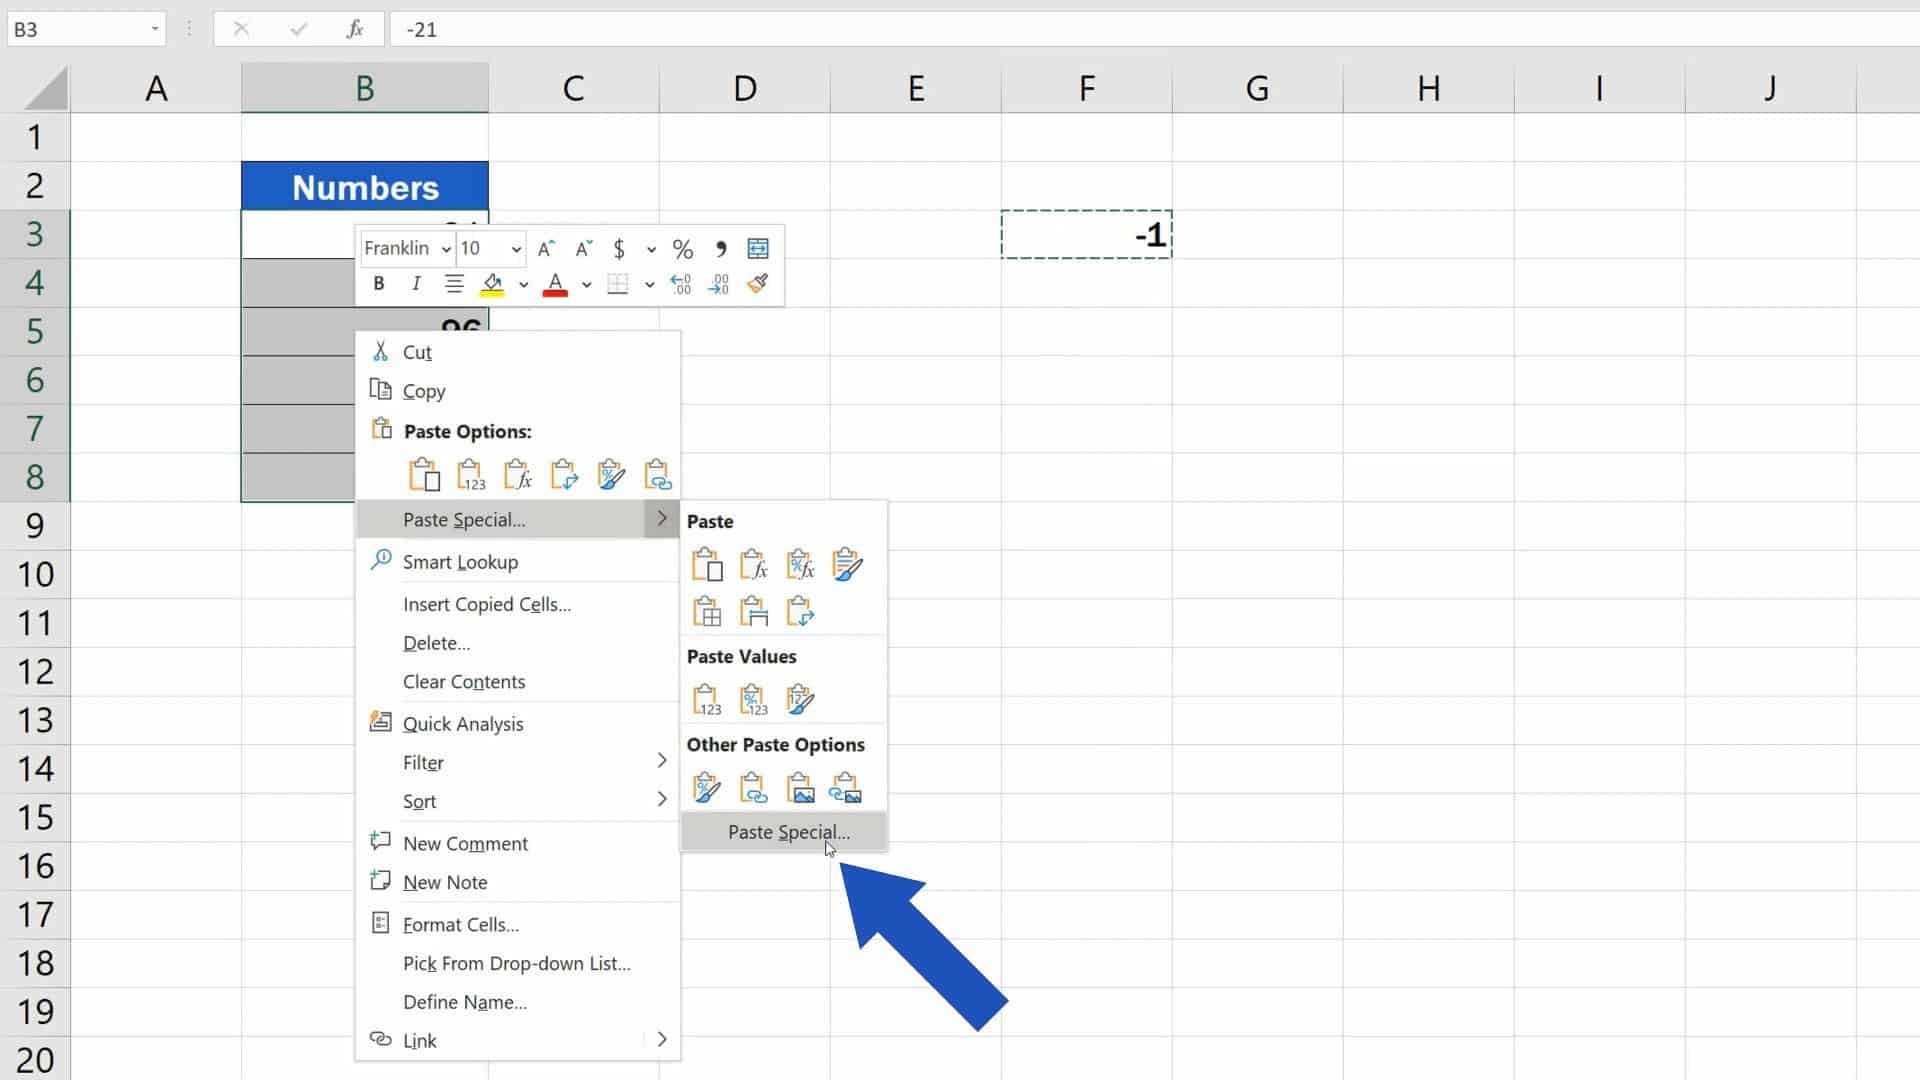Select Values & Source Formatting under Paste Values
Screen dimensions: 1920x1080
click(x=800, y=700)
